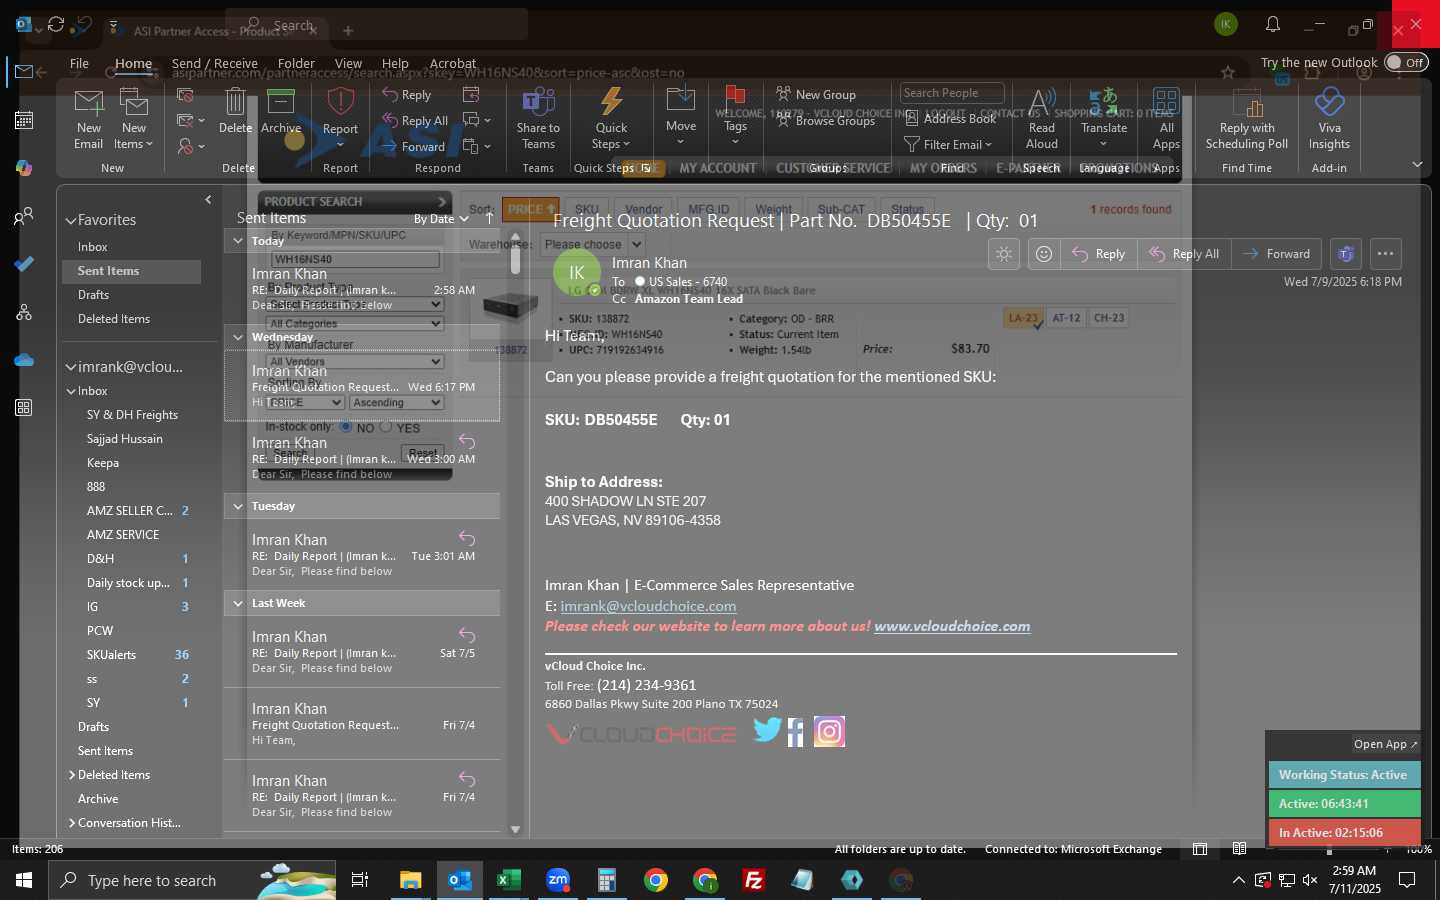
Task: Click Share to Teams icon
Action: tap(538, 119)
